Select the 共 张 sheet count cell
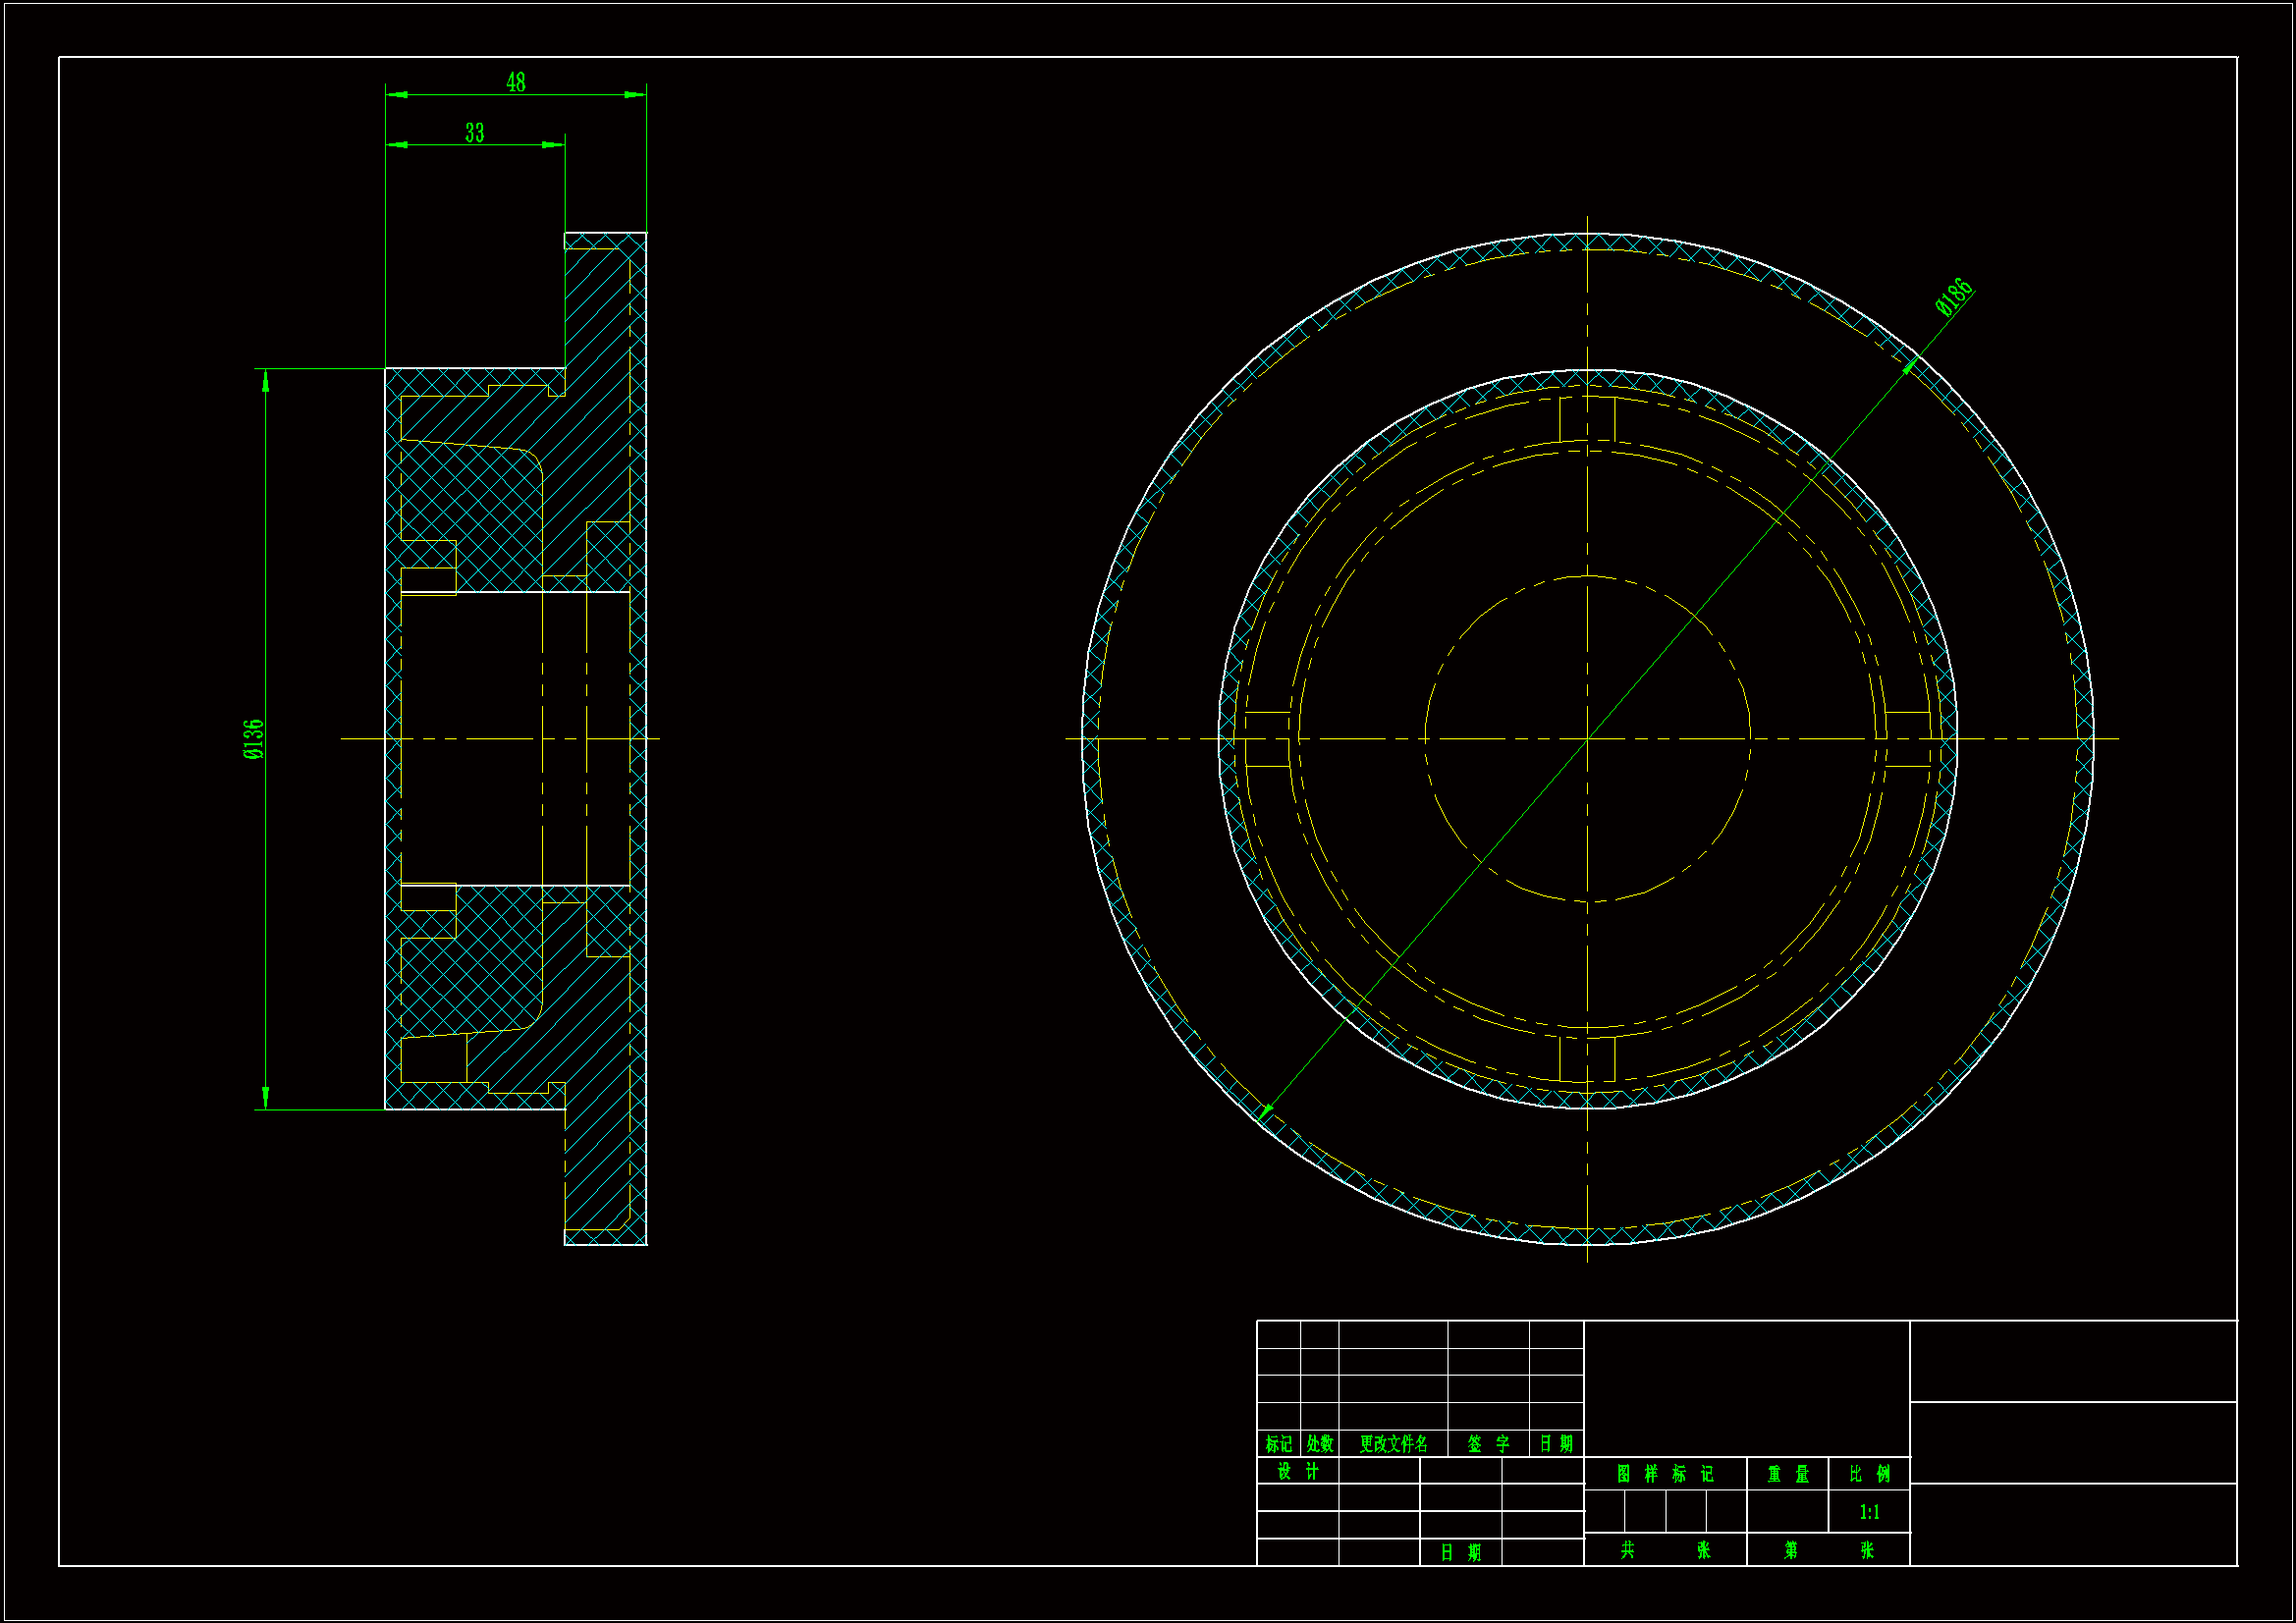 [1664, 1549]
